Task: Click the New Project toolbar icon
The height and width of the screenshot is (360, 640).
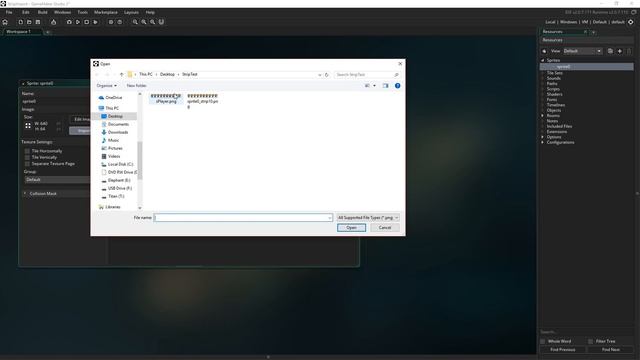Action: click(20, 22)
